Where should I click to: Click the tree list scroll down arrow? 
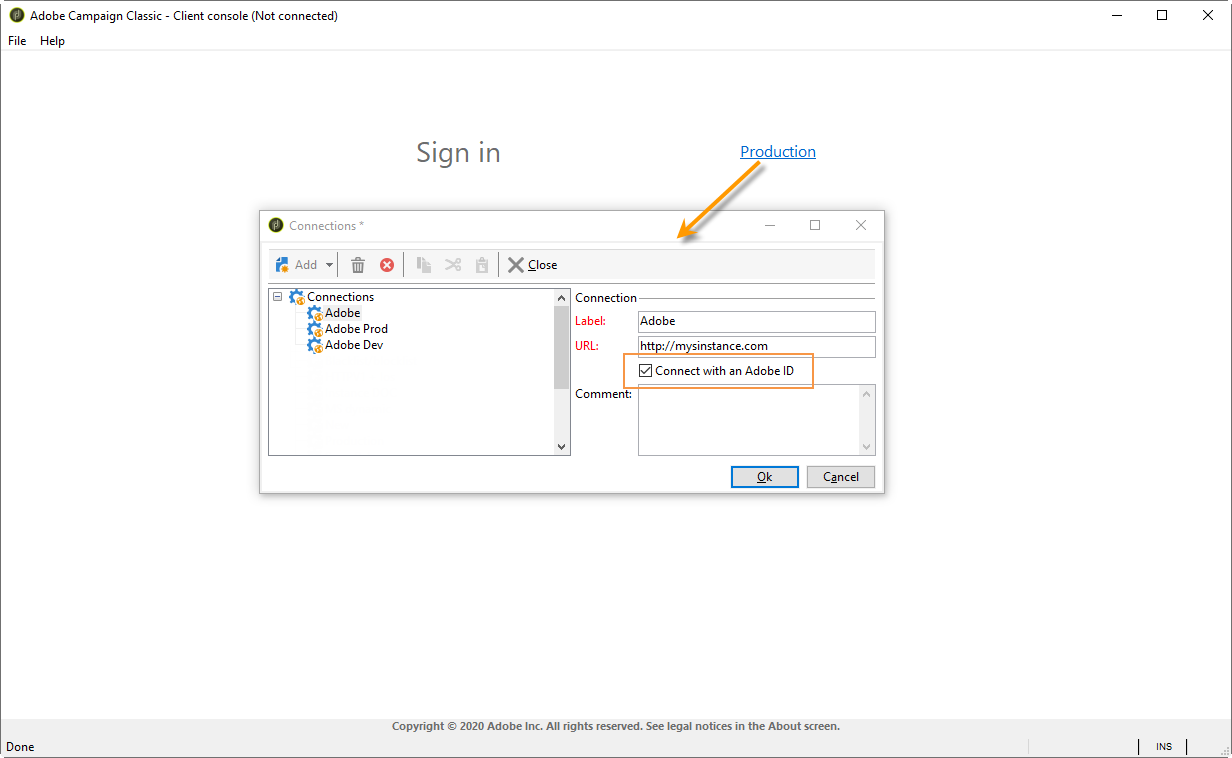pos(561,447)
